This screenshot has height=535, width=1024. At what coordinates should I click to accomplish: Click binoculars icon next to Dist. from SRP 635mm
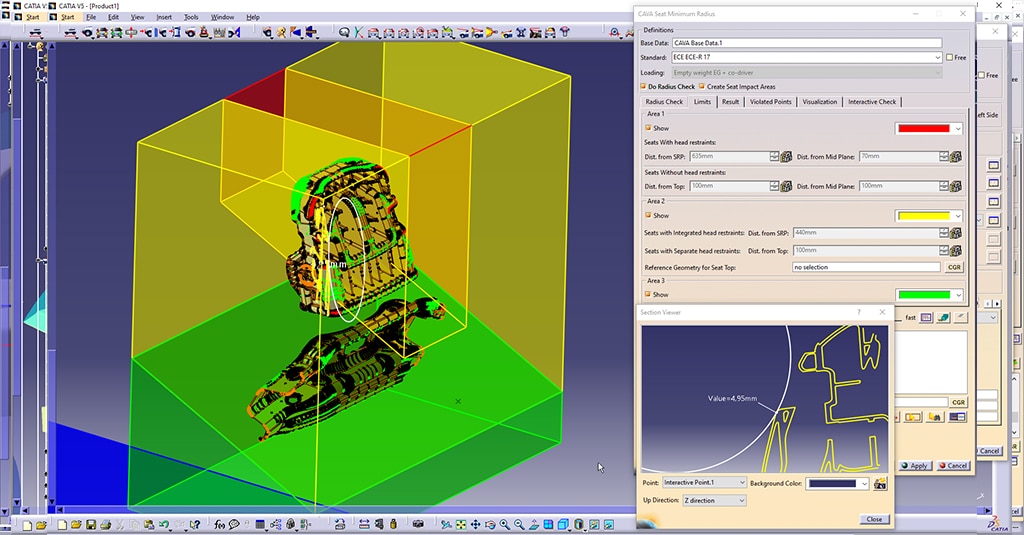pos(786,157)
